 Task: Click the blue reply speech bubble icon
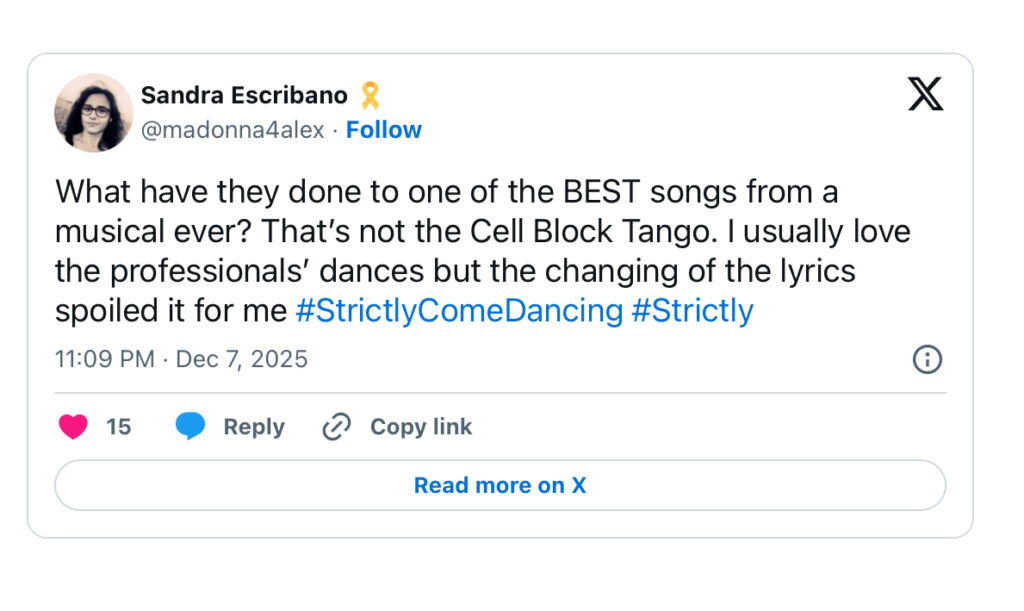190,427
